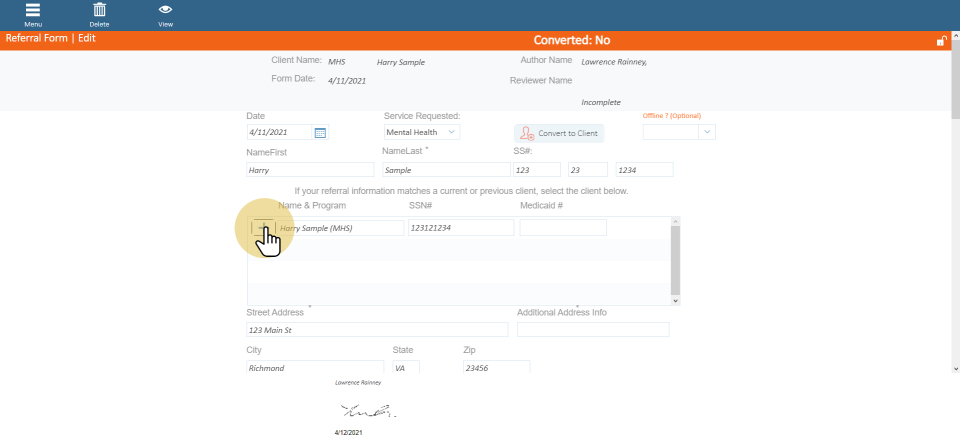The width and height of the screenshot is (960, 442).
Task: Click the NameFirst field containing Harry
Action: (309, 170)
